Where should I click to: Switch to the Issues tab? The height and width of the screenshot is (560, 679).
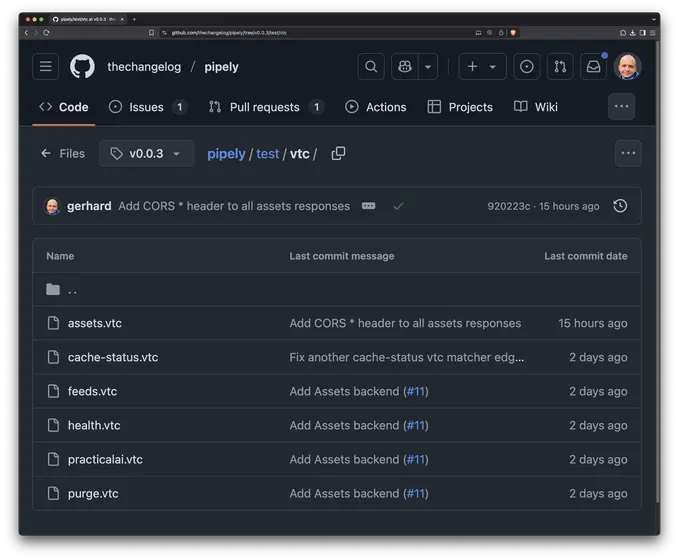[x=147, y=107]
